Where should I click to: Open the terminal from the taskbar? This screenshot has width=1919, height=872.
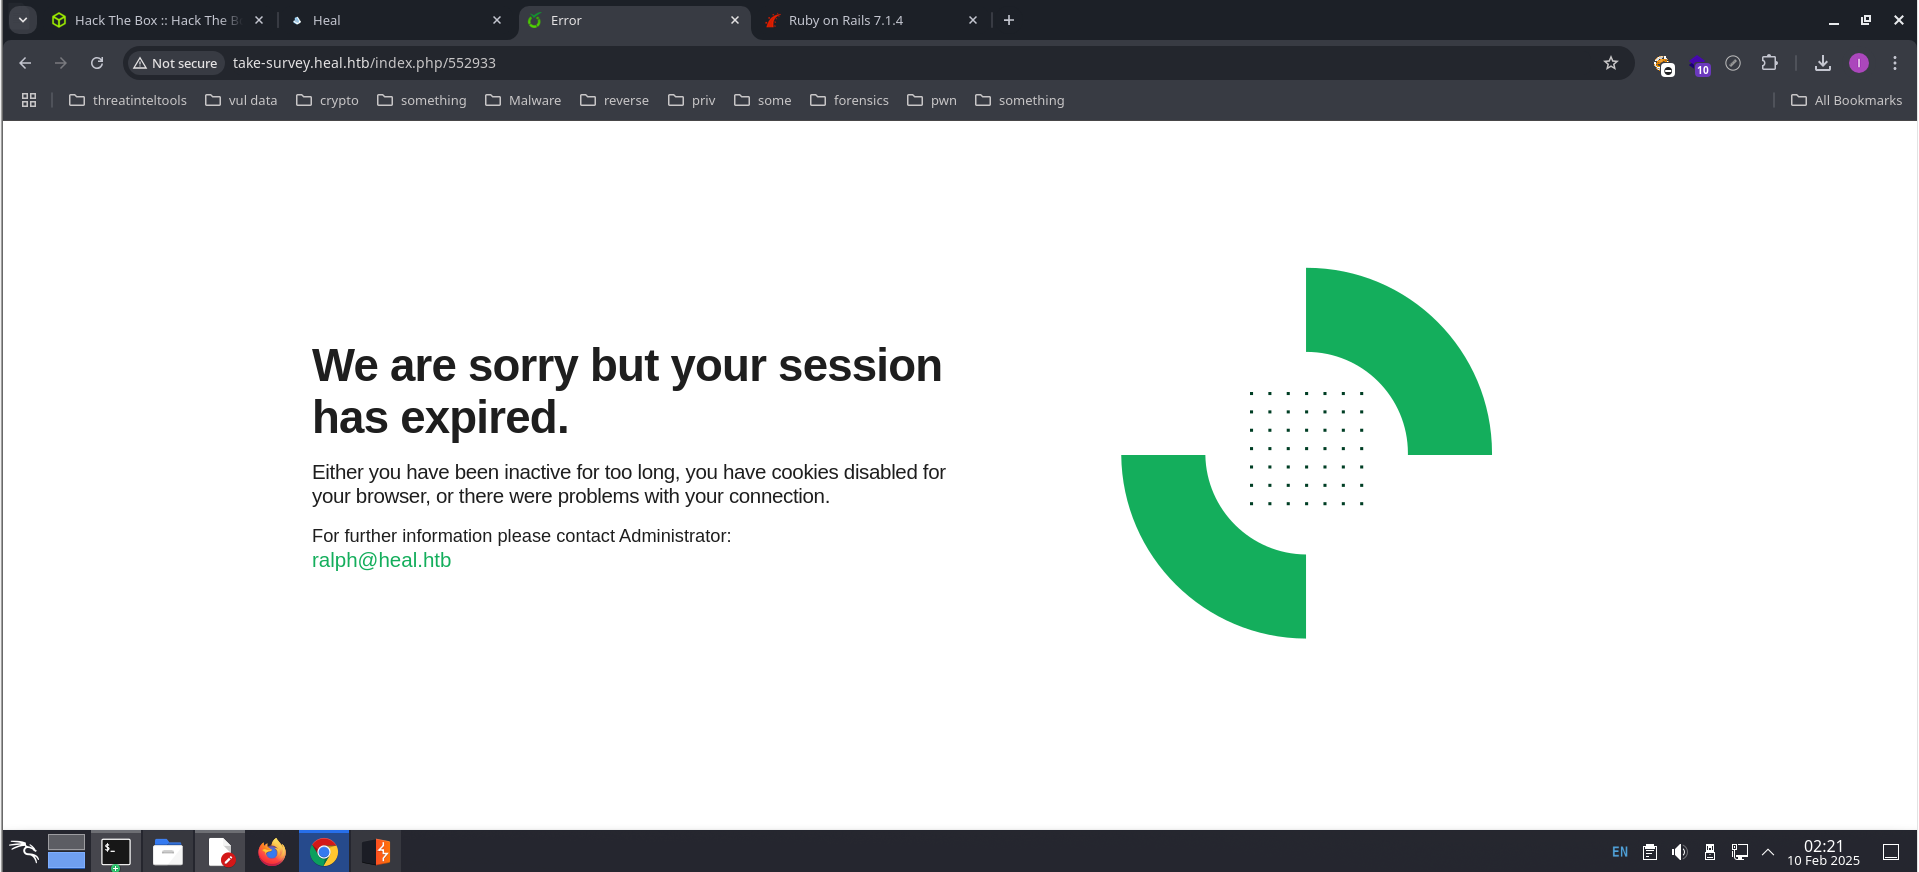[x=116, y=852]
